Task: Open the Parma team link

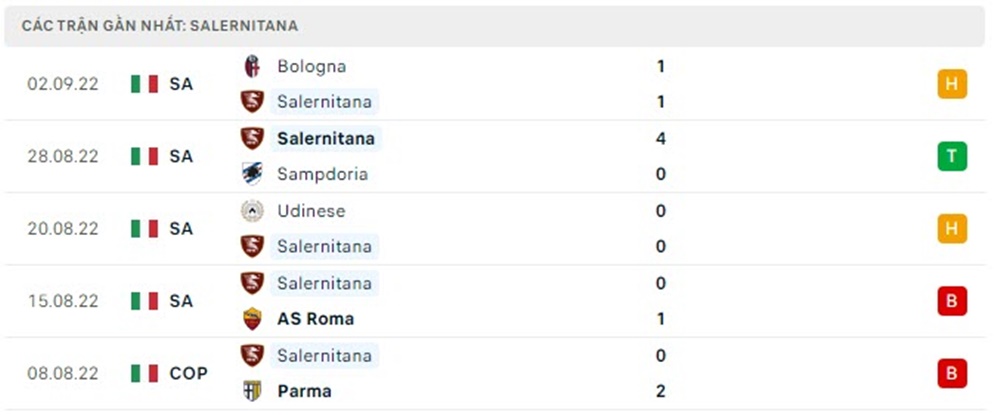Action: 304,391
